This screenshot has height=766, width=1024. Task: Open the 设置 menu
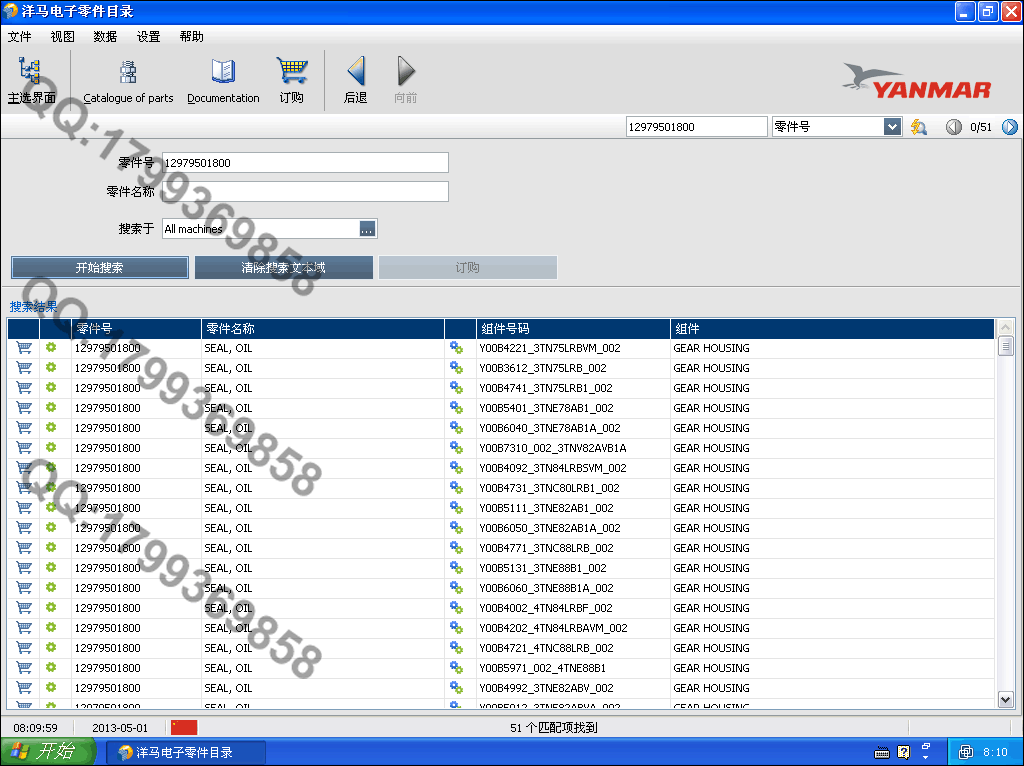[x=148, y=37]
